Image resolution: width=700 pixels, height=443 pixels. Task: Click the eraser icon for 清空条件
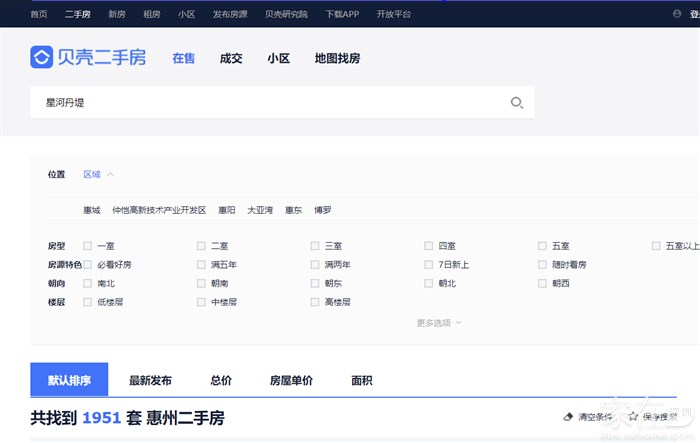[569, 416]
